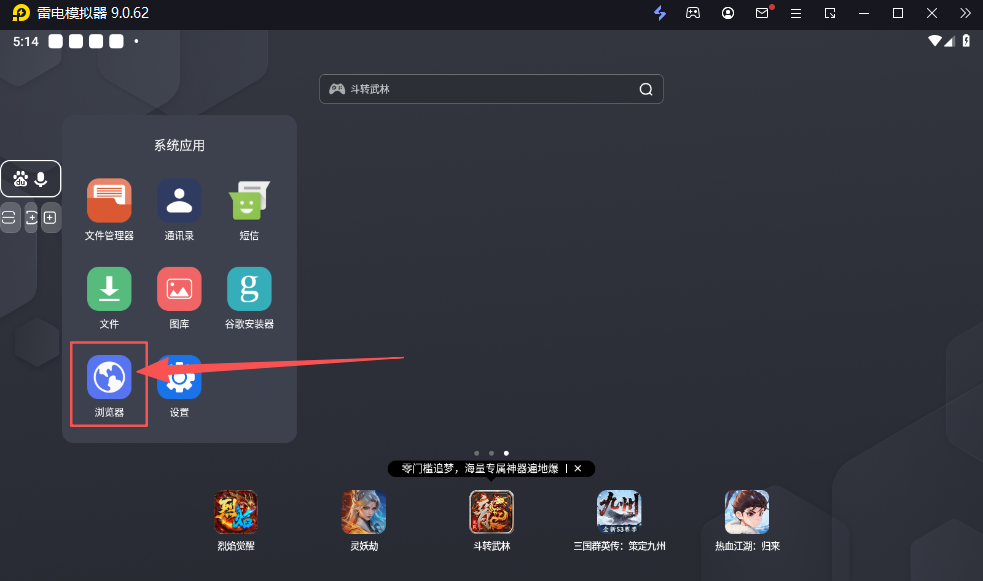
Task: Tap the Baidu voice input microphone
Action: pos(41,179)
